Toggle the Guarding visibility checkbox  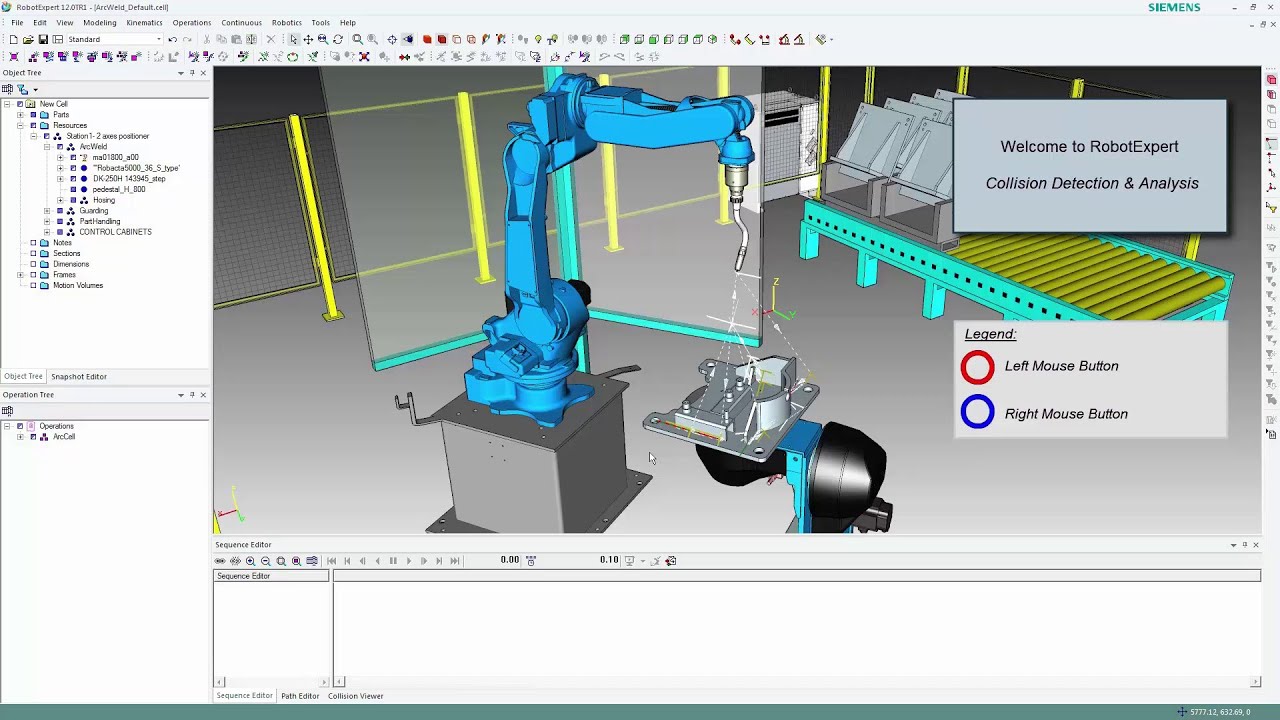point(59,211)
